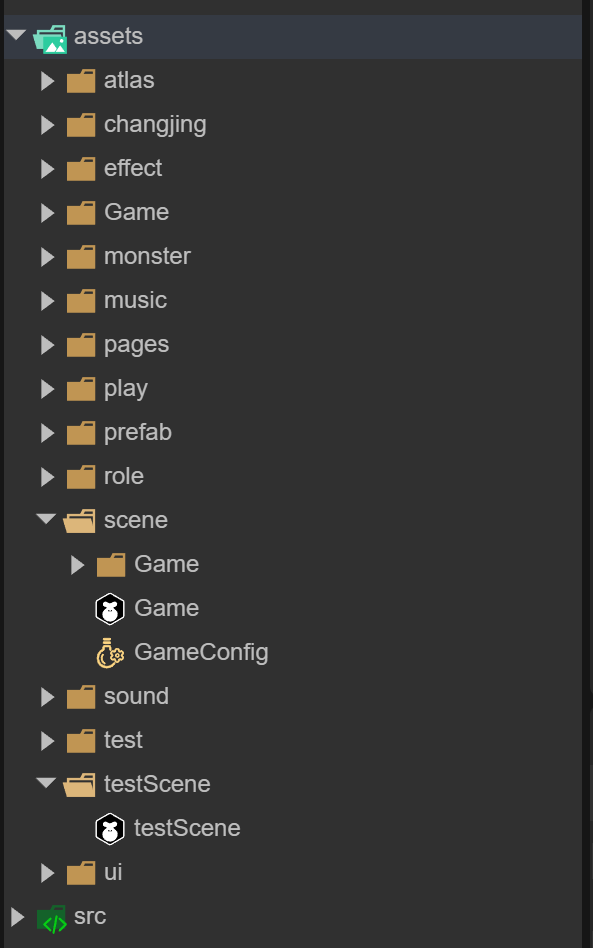Click the Game scene file icon
This screenshot has width=593, height=948.
(x=110, y=608)
